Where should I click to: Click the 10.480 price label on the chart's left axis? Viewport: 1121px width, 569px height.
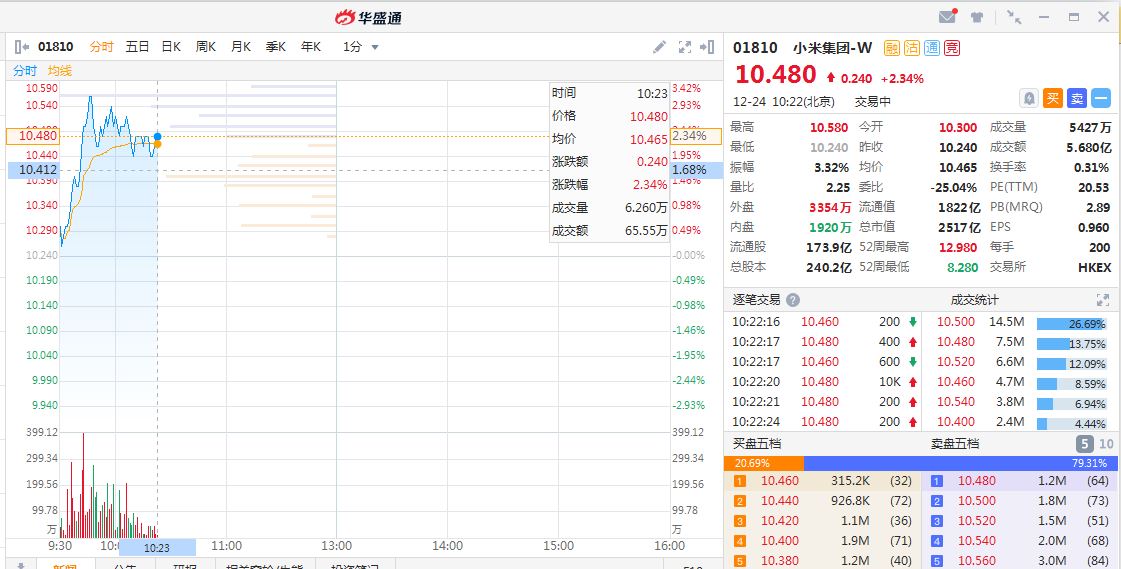pyautogui.click(x=34, y=136)
